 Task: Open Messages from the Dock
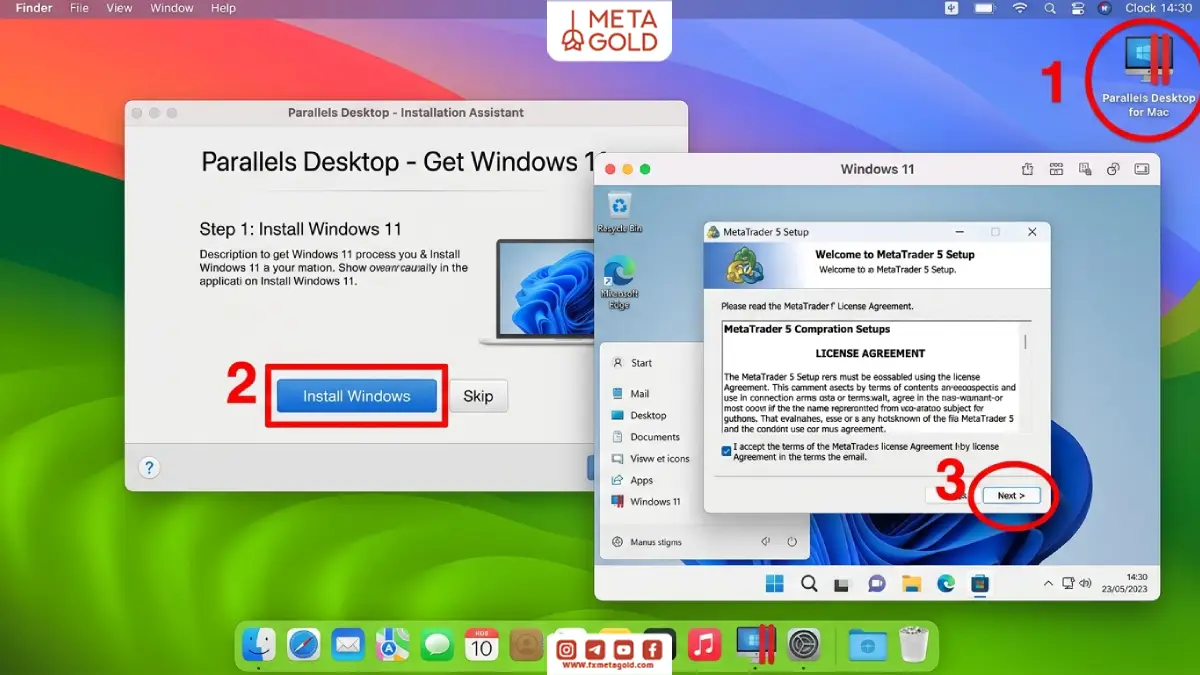pos(437,645)
